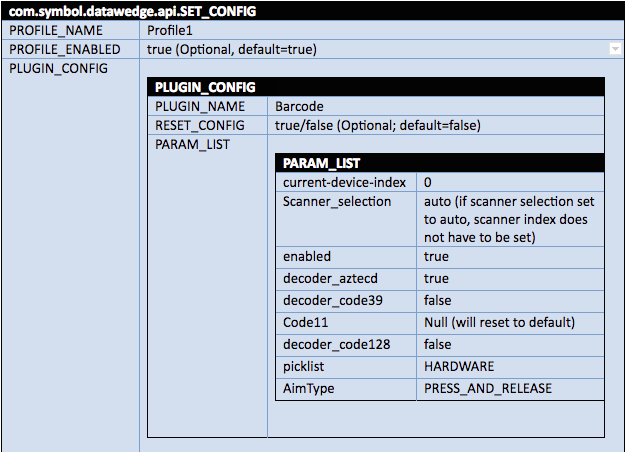Select the decoder_code39 false value
Viewport: 626px width, 452px height.
click(510, 300)
